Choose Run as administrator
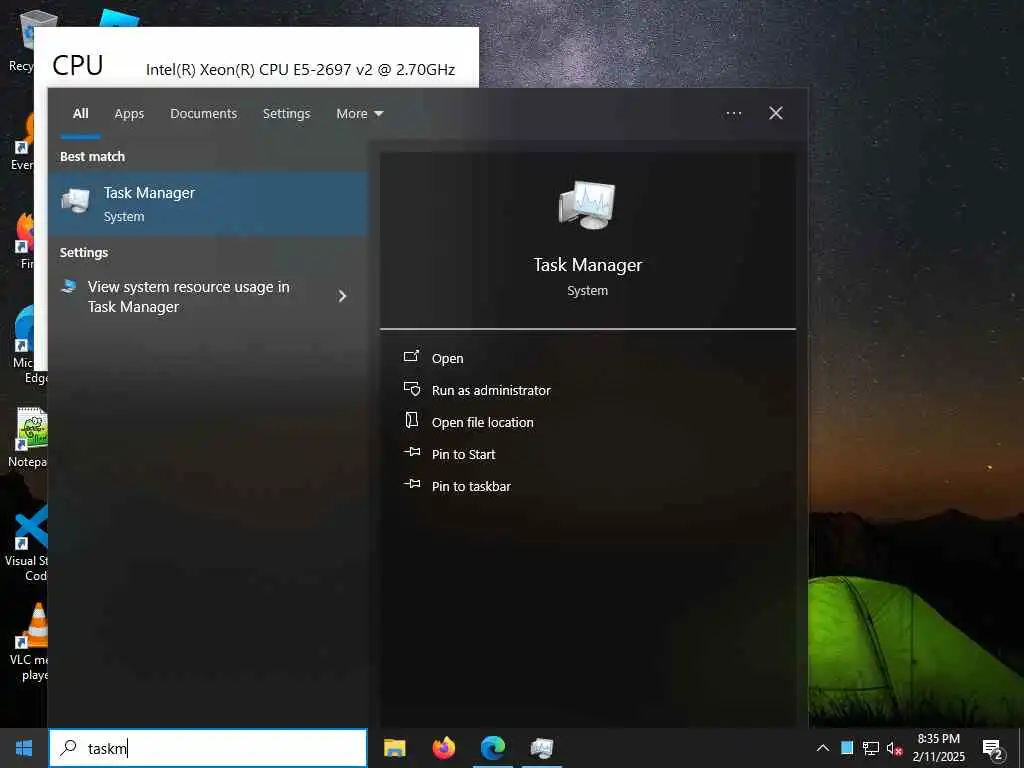1024x768 pixels. click(491, 391)
